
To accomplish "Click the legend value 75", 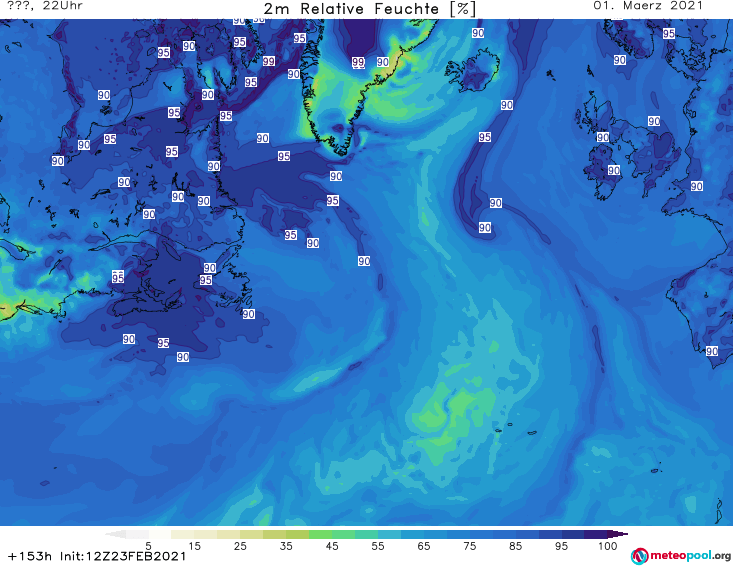I will coord(469,546).
